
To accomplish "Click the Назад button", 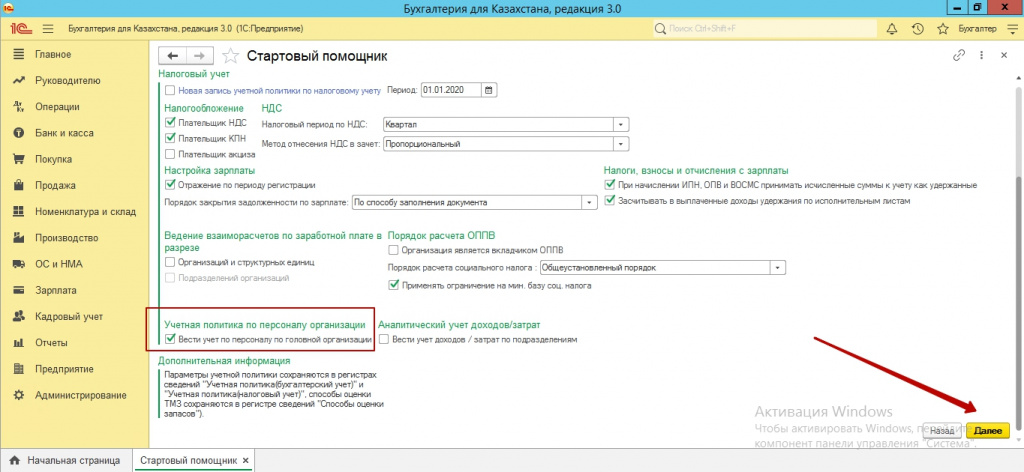I will [x=942, y=431].
